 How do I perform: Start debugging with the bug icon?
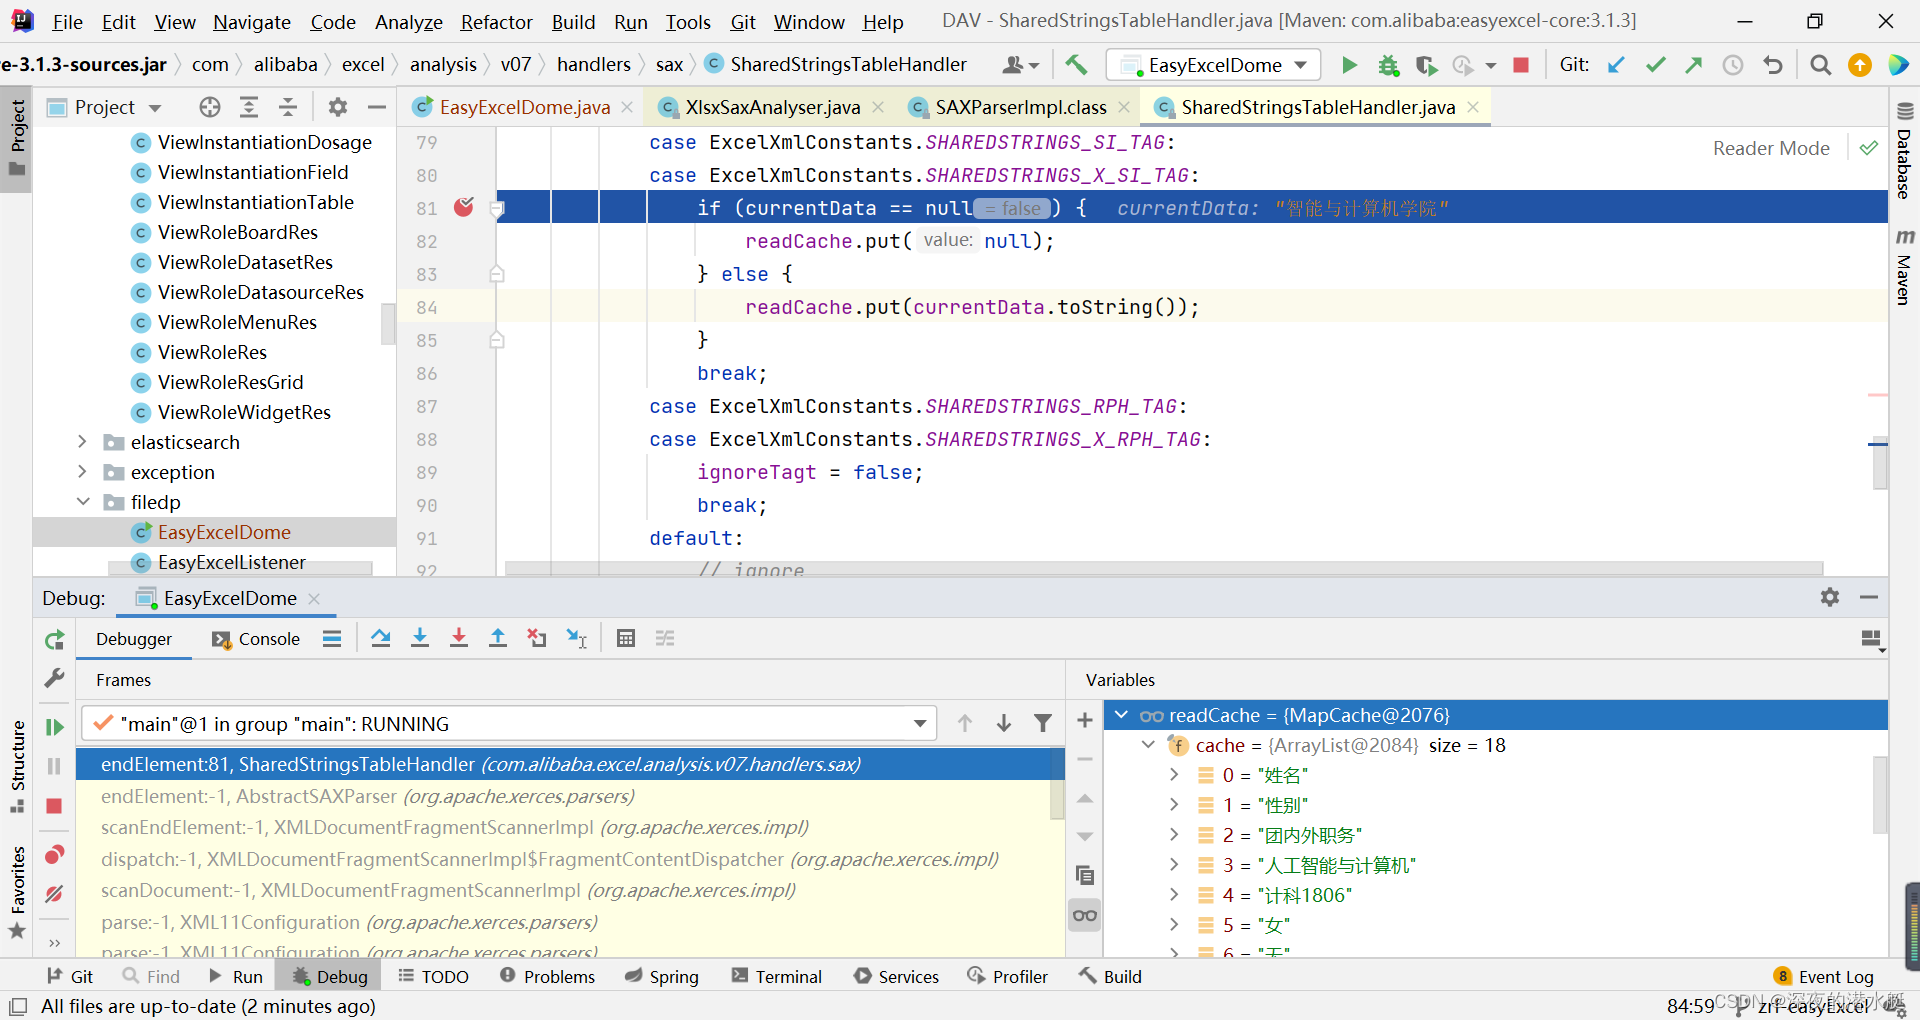[1388, 65]
